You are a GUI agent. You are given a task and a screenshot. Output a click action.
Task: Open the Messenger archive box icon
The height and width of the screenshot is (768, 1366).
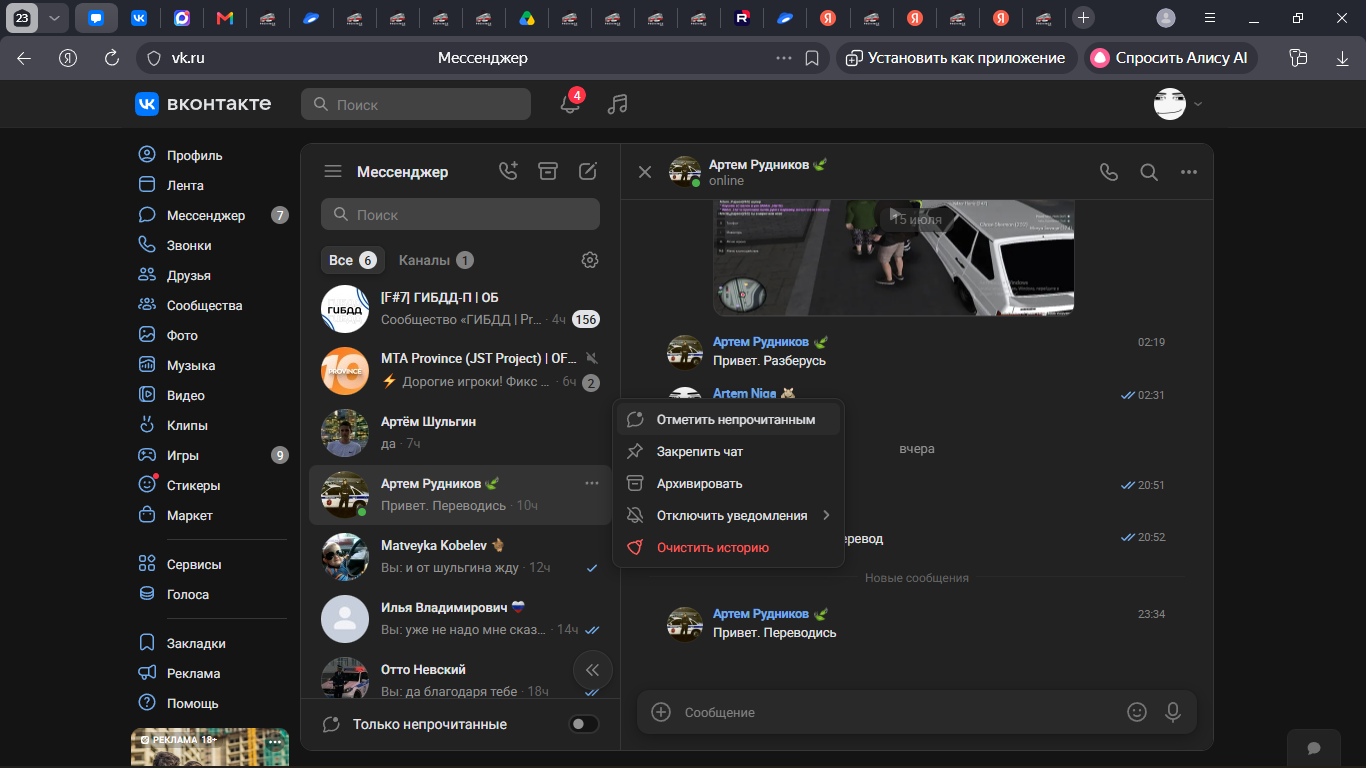[548, 171]
